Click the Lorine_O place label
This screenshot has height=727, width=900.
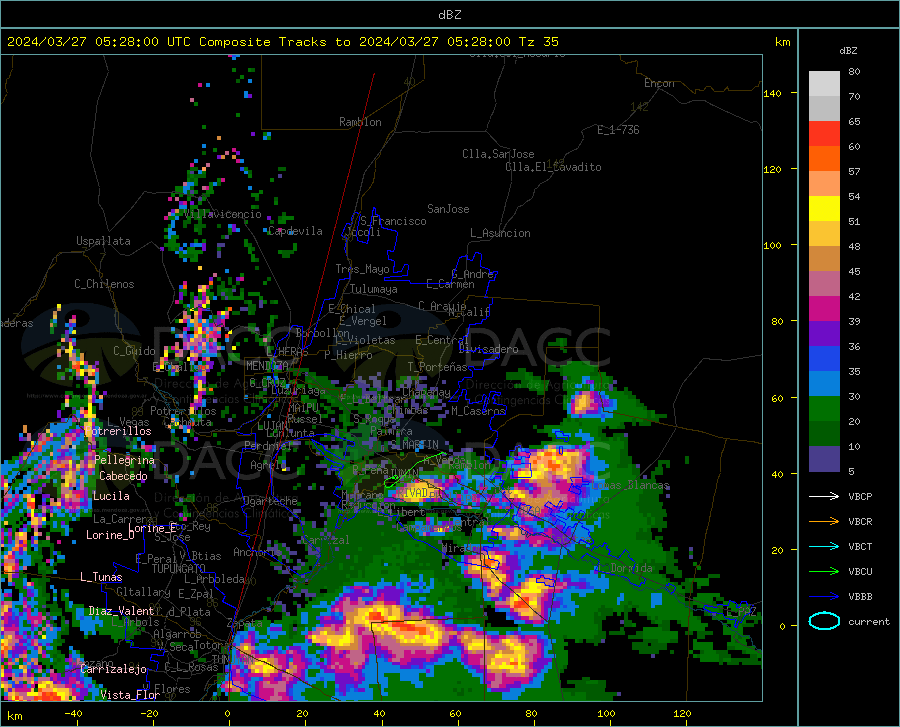[x=110, y=535]
